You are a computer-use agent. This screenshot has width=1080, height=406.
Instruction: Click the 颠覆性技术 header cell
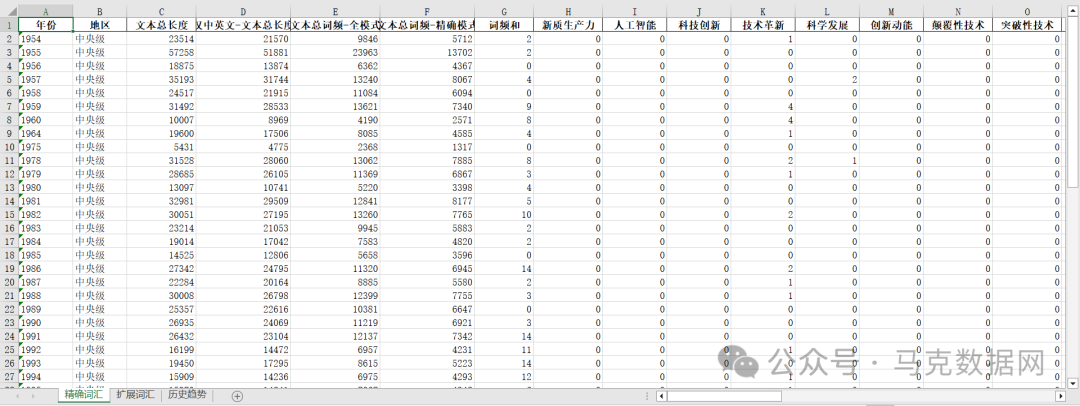pyautogui.click(x=958, y=25)
